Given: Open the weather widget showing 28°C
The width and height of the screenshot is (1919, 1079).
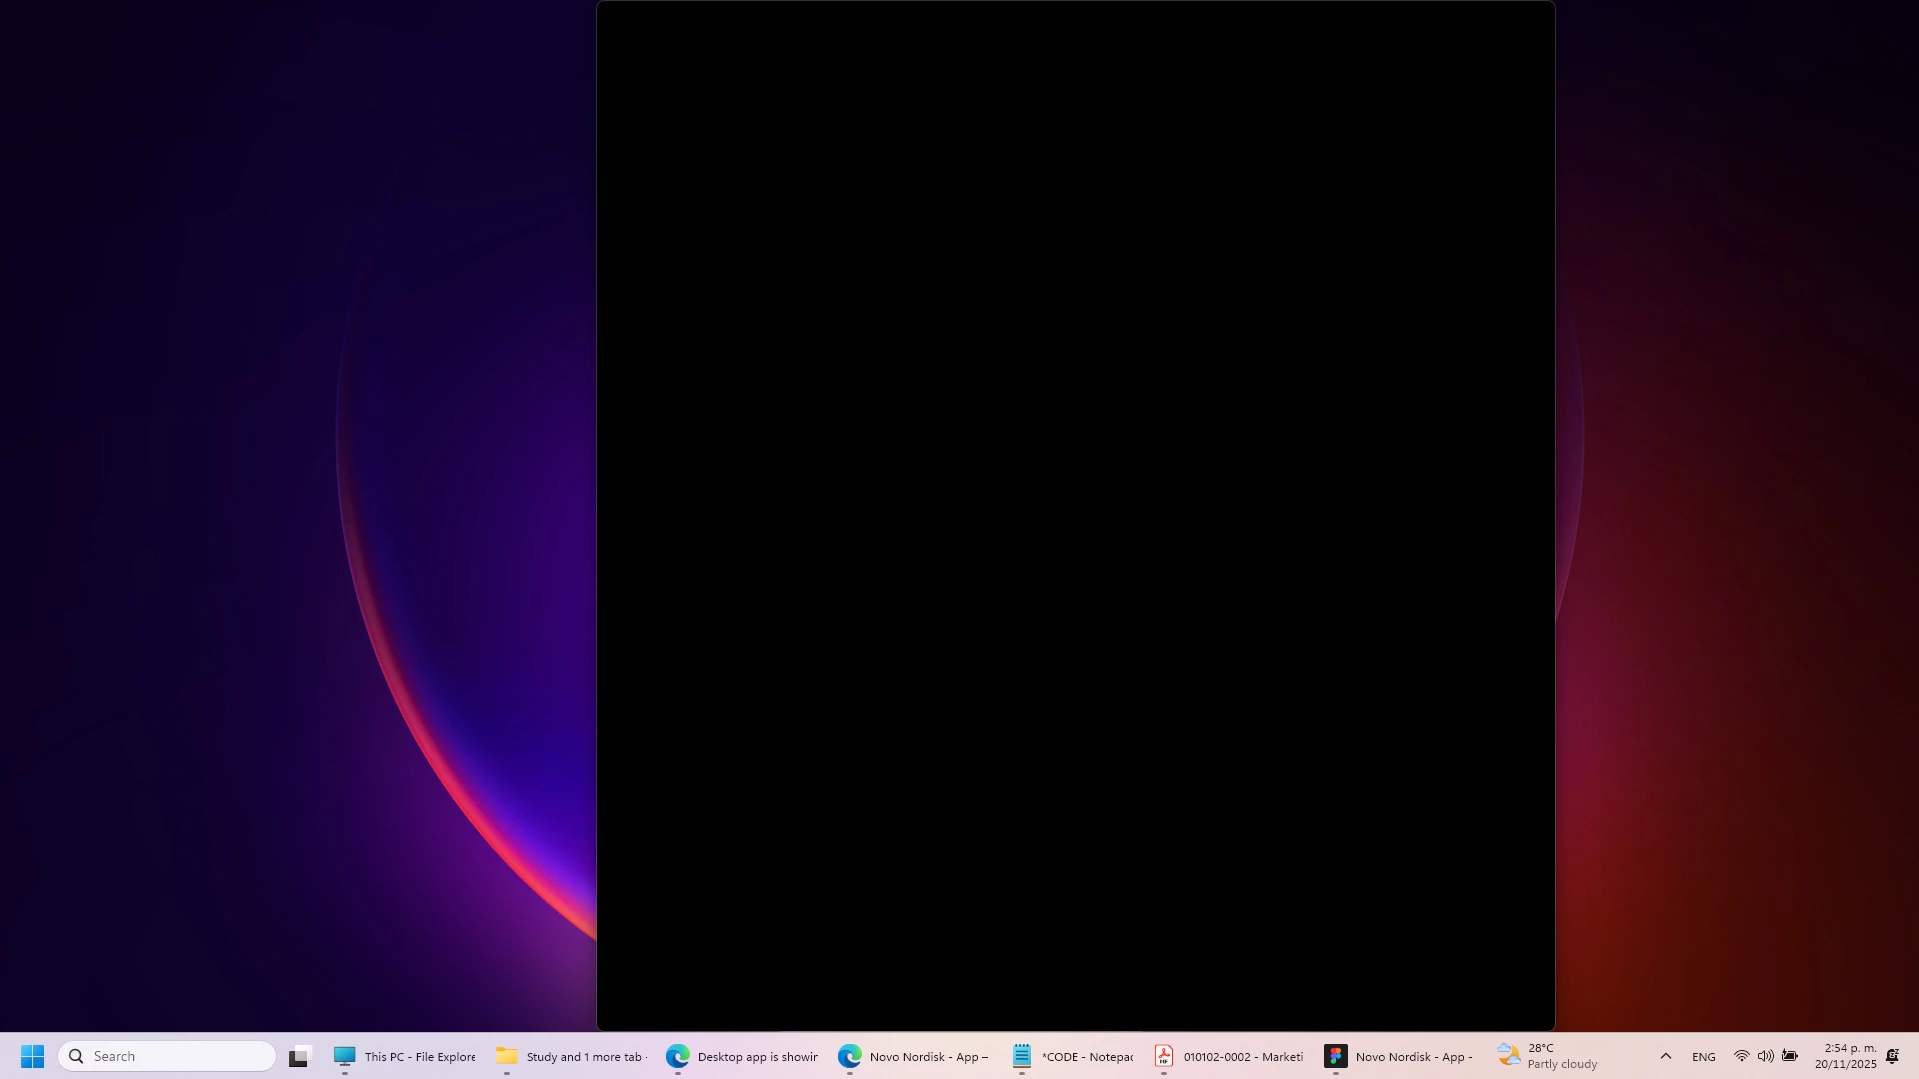Looking at the screenshot, I should (x=1548, y=1056).
